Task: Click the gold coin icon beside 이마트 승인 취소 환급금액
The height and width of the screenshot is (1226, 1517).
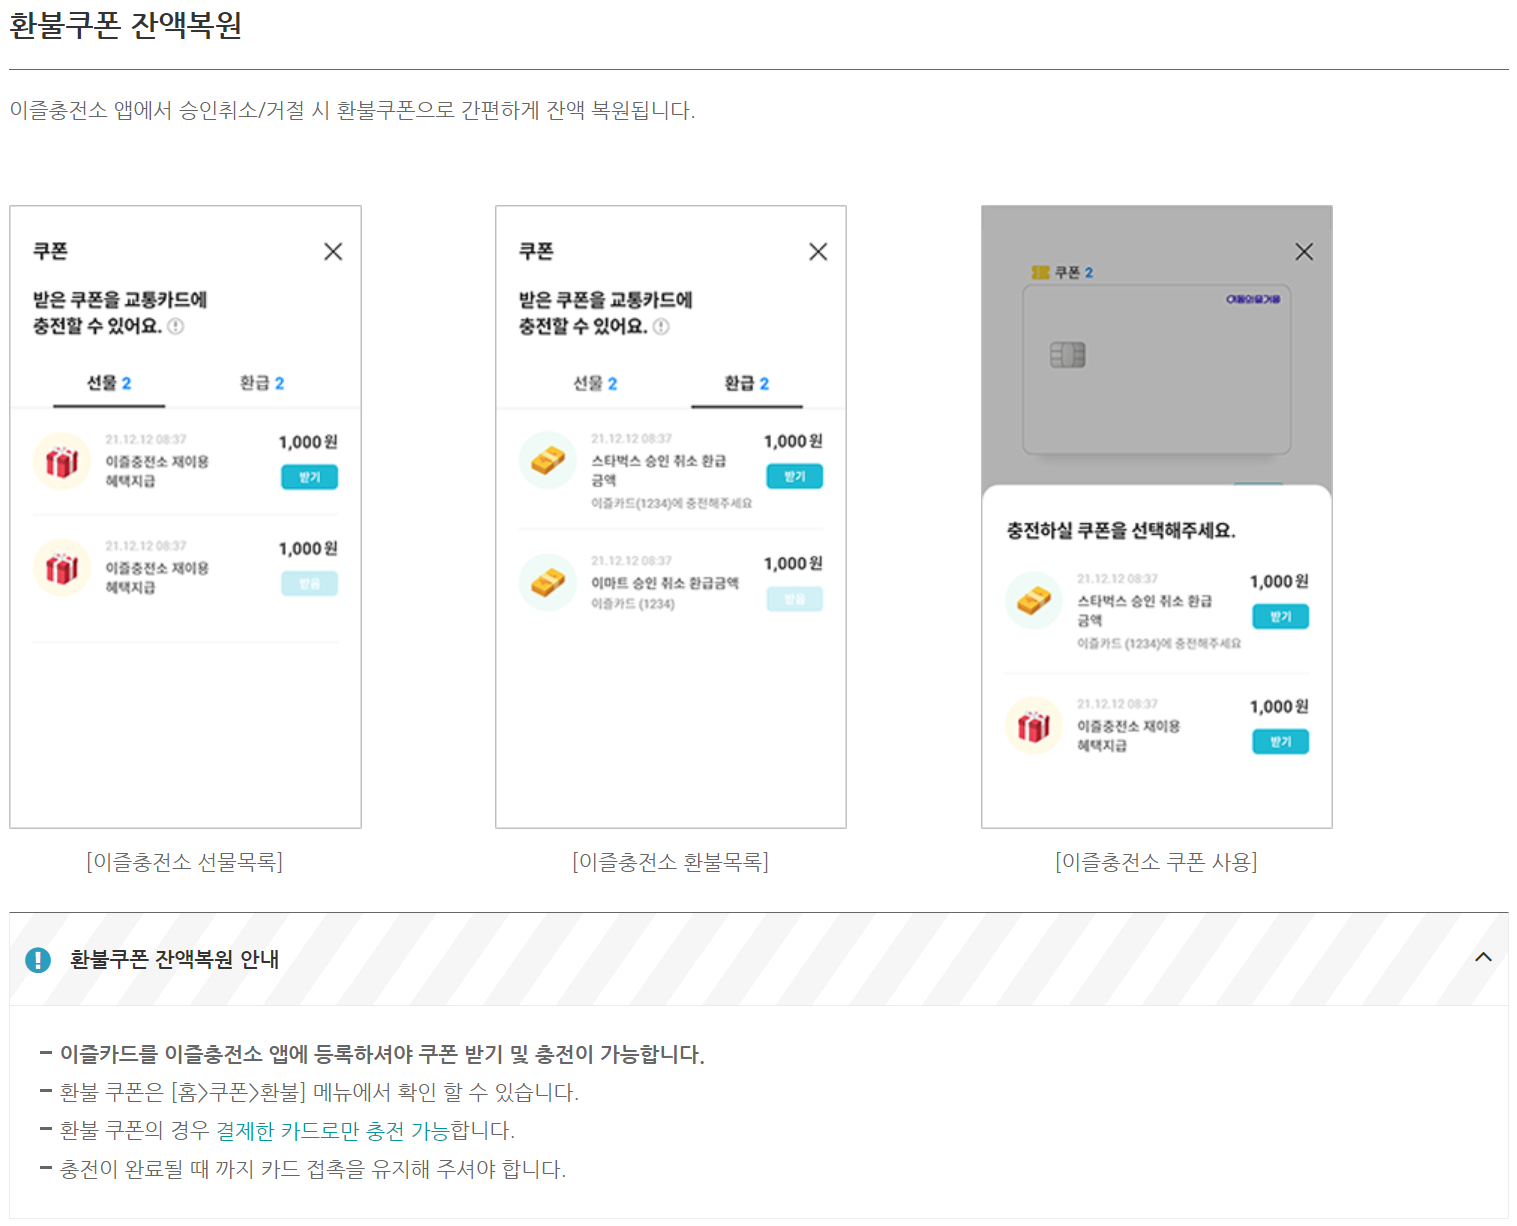Action: 548,582
